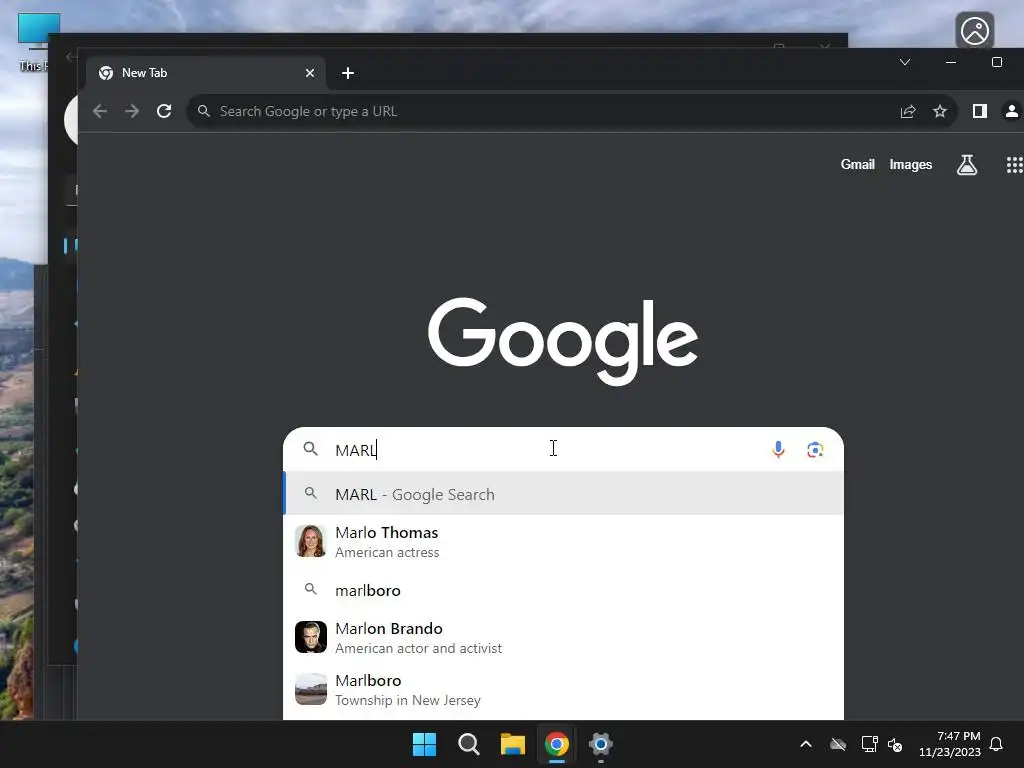Click the magnifier icon in Google search box
Viewport: 1024px width, 768px height.
pyautogui.click(x=311, y=449)
